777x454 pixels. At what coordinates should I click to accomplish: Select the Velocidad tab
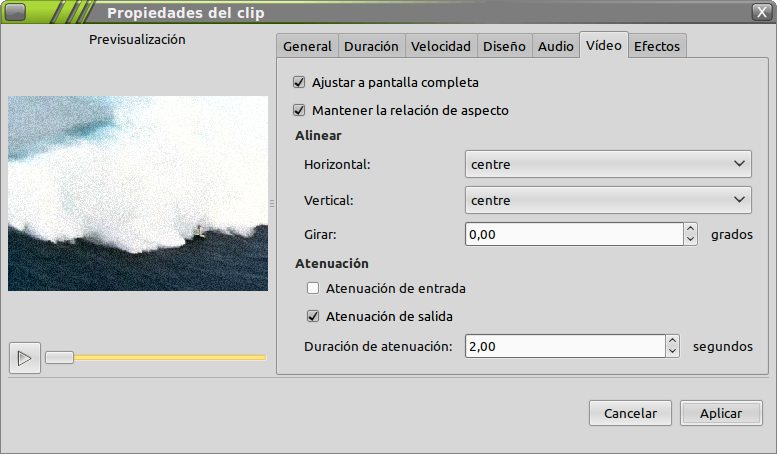pyautogui.click(x=441, y=46)
